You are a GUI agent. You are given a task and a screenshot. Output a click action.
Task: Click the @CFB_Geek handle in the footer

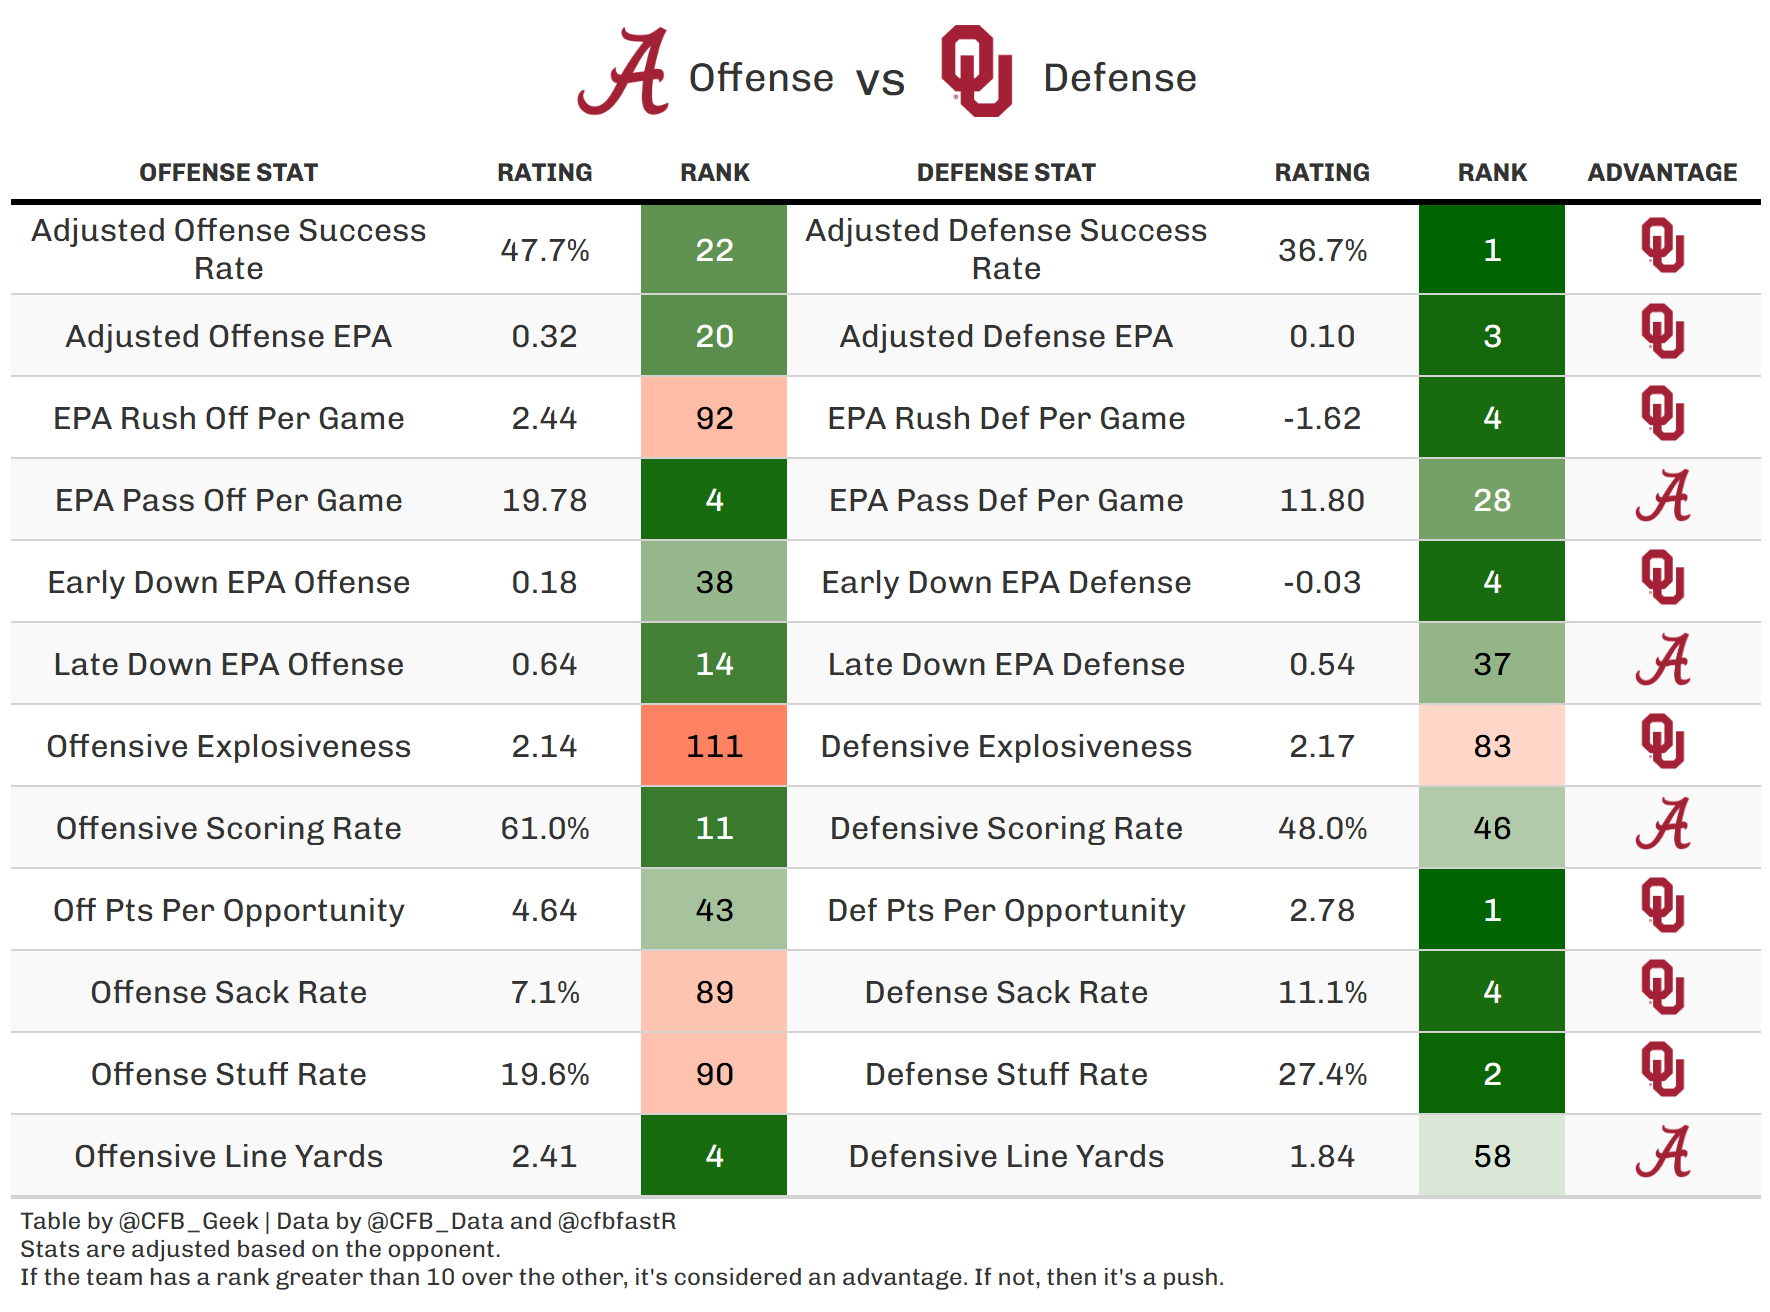point(189,1221)
